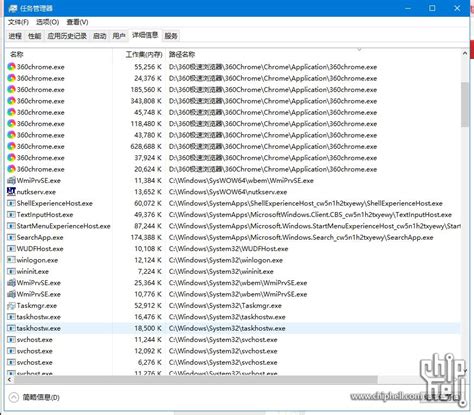Screen dimensions: 474x415
Task: Click the ShellExperienceHost.exe process icon
Action: 12,203
